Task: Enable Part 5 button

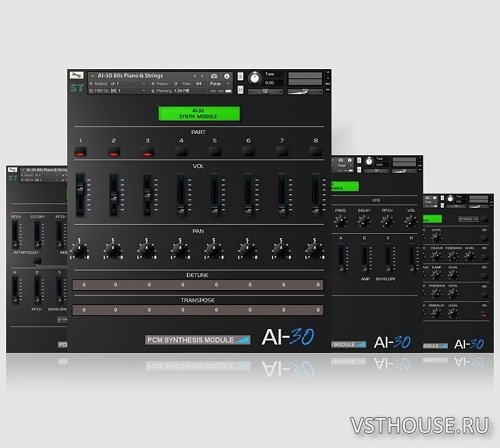Action: (x=215, y=152)
